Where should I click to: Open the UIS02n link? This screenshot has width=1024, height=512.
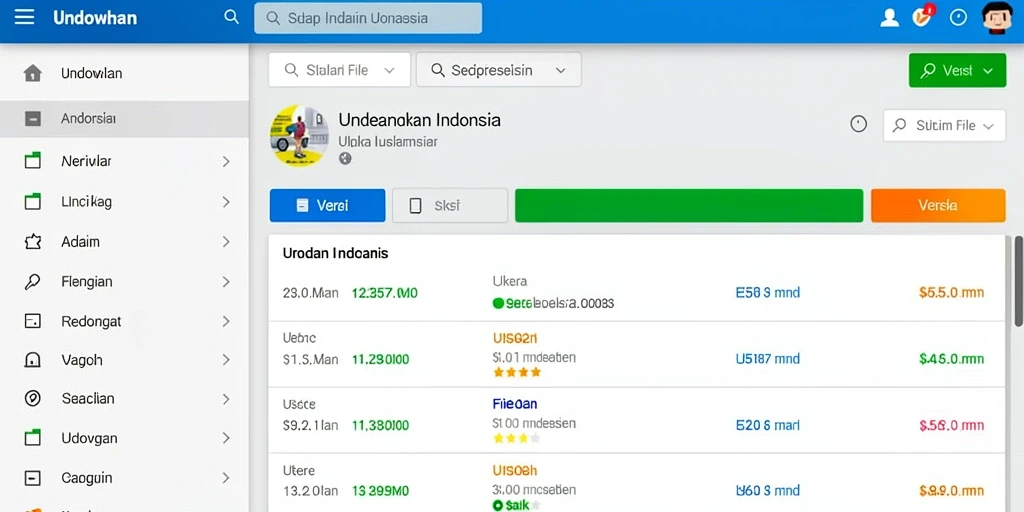(x=515, y=338)
